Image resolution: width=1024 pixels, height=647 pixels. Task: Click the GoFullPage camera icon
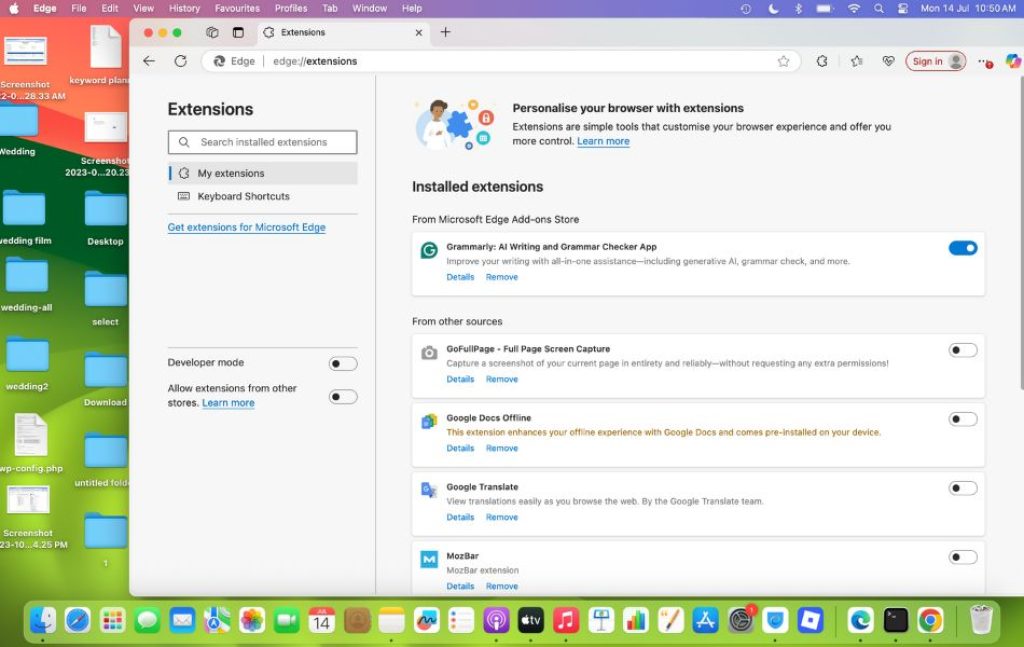(x=429, y=353)
